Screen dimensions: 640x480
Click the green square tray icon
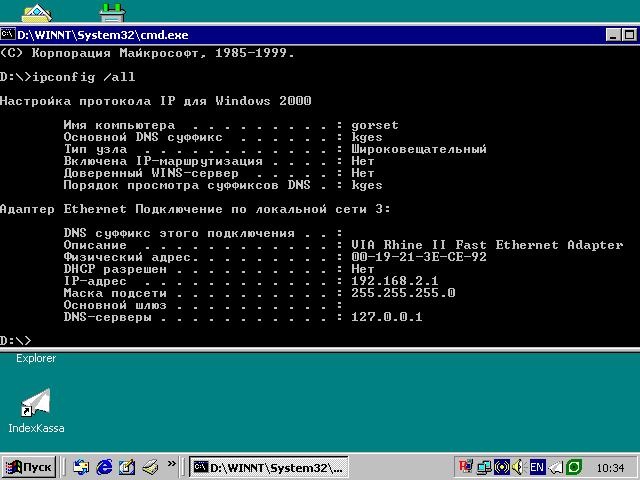(574, 467)
